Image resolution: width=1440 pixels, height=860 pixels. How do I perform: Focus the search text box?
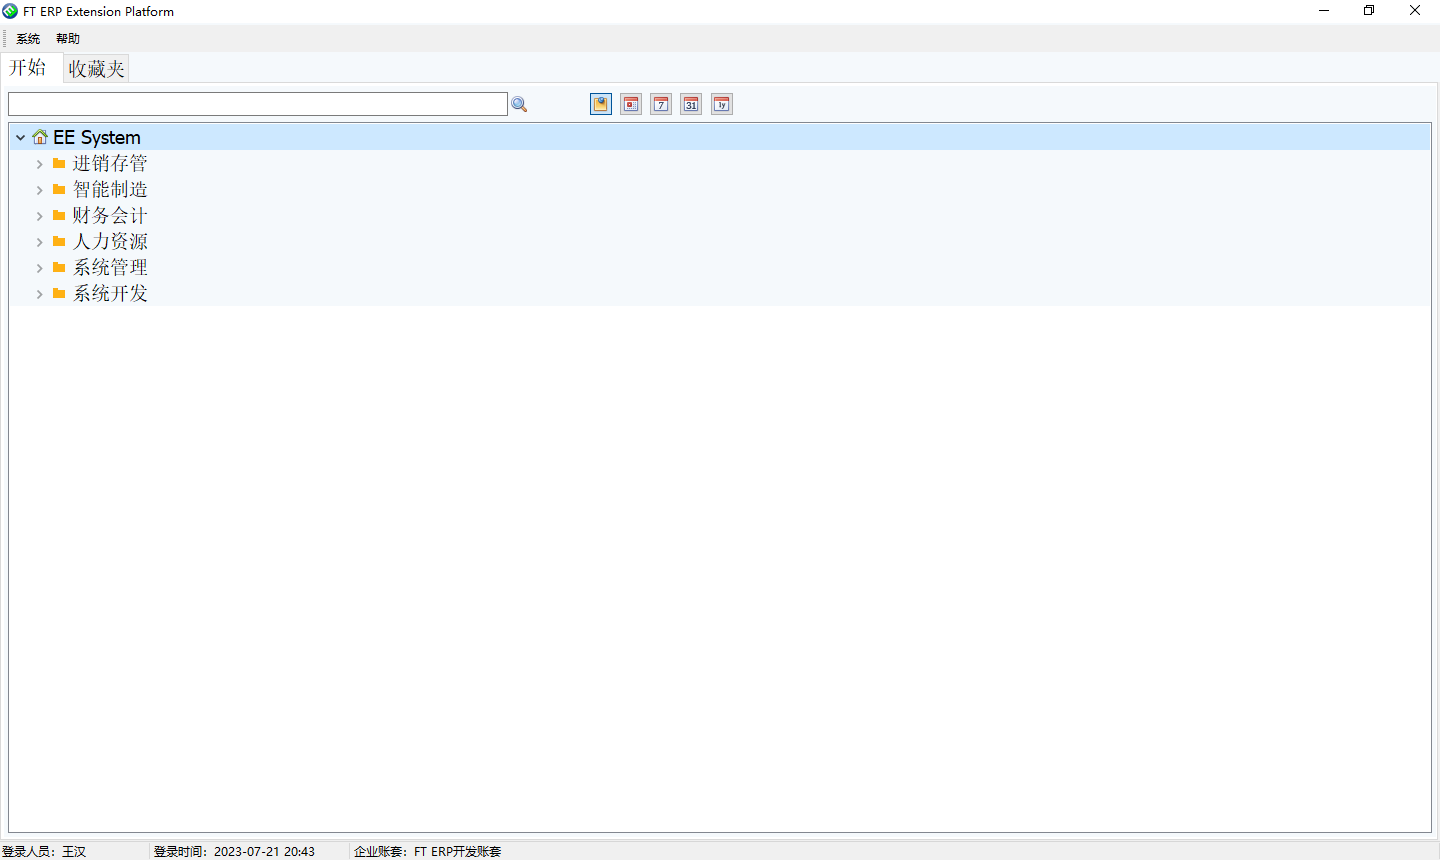(258, 104)
